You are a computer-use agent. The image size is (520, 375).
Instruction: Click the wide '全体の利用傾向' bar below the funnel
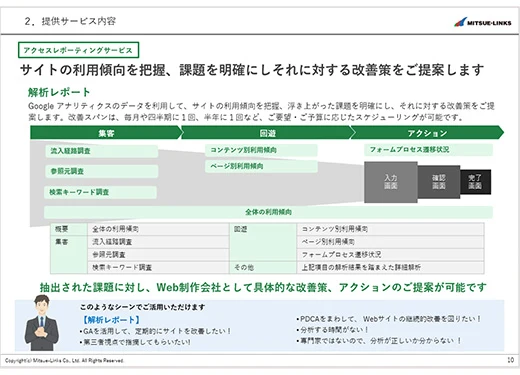point(268,212)
